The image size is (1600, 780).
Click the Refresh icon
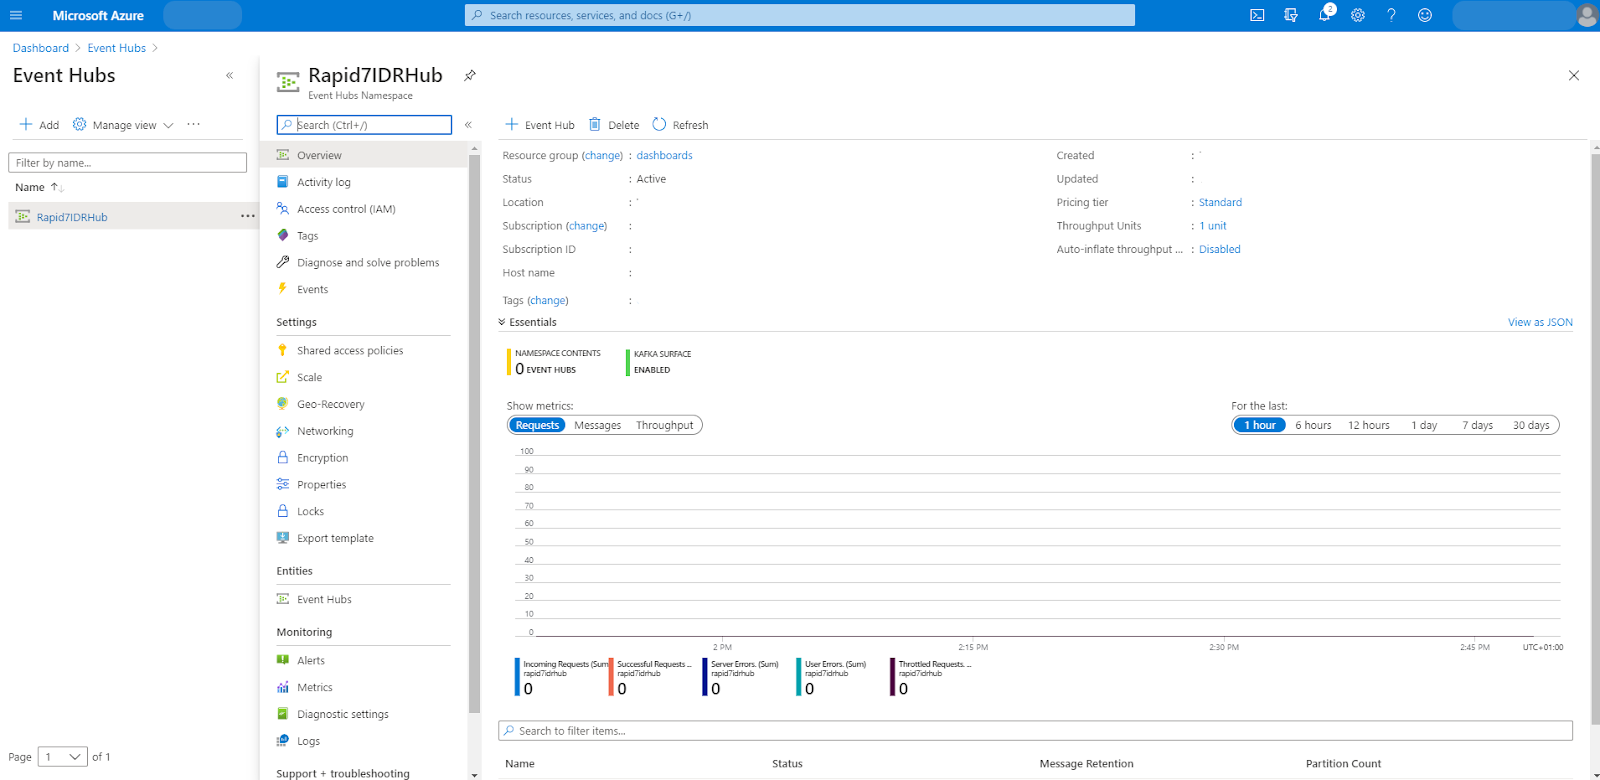pyautogui.click(x=659, y=124)
